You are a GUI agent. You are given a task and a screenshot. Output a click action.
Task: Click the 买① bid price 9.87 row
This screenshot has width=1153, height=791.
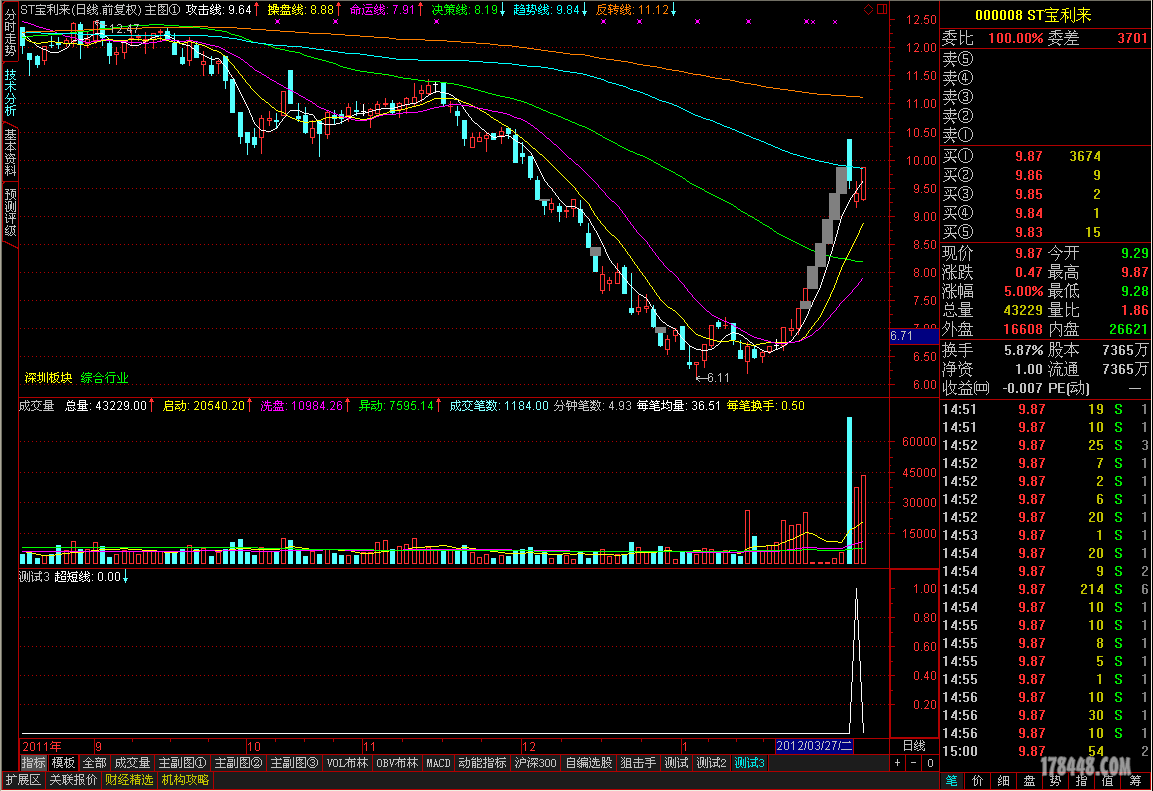1046,156
